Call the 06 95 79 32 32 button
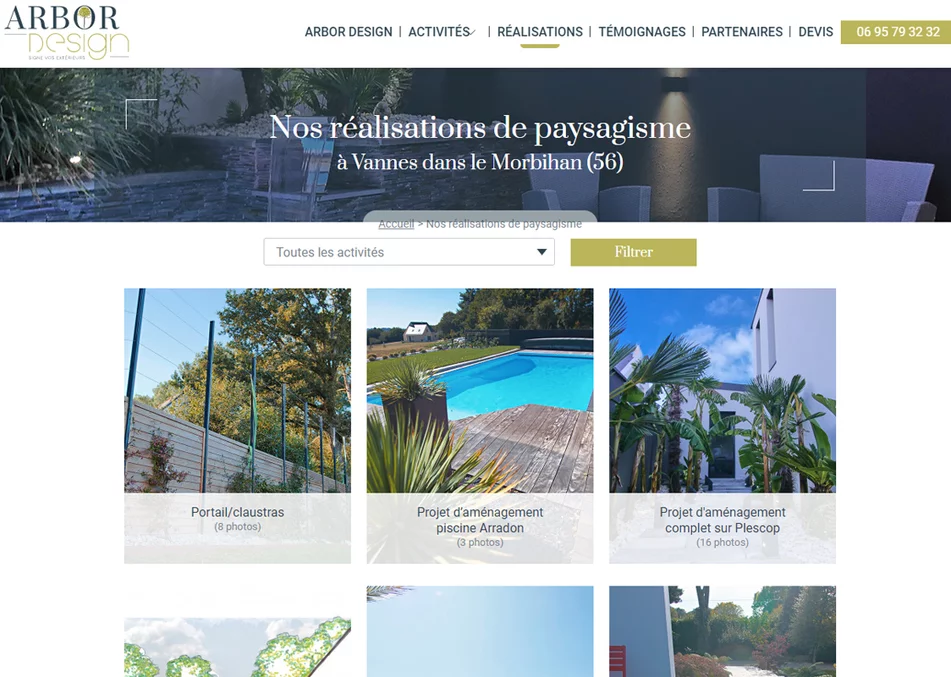The width and height of the screenshot is (951, 677). [896, 32]
